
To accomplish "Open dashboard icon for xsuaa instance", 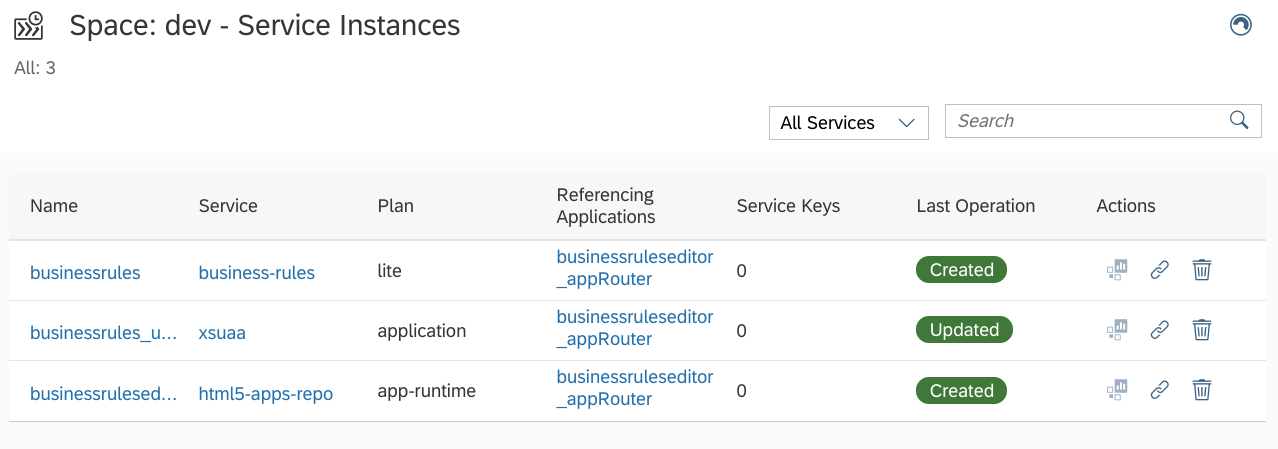I will 1117,330.
